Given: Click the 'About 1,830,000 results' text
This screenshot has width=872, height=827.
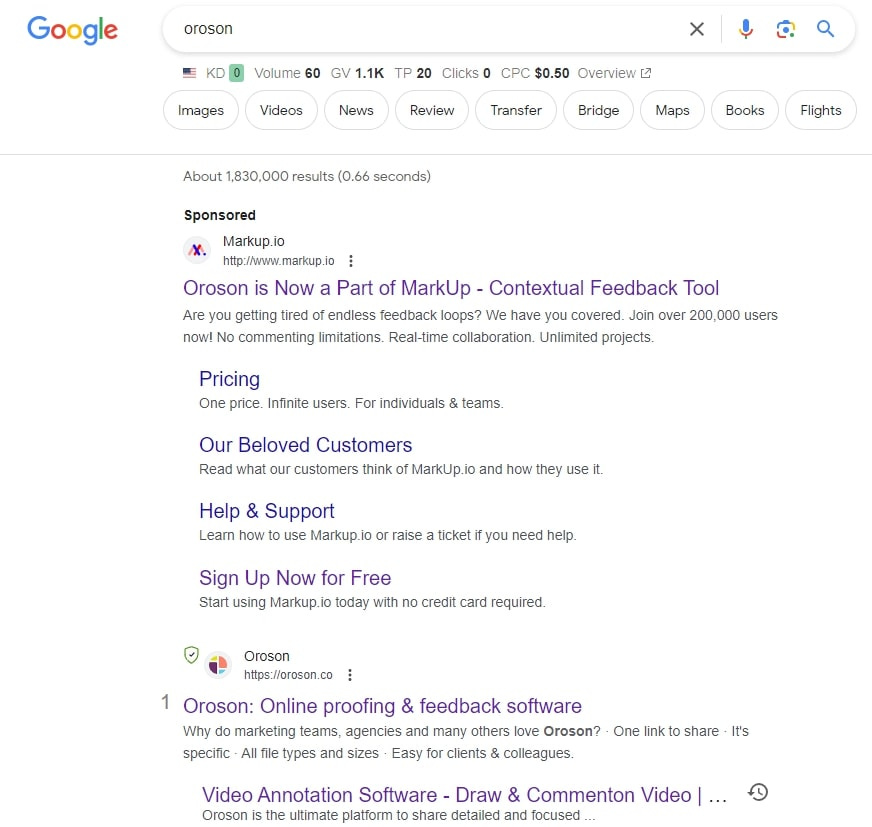Looking at the screenshot, I should click(x=307, y=176).
